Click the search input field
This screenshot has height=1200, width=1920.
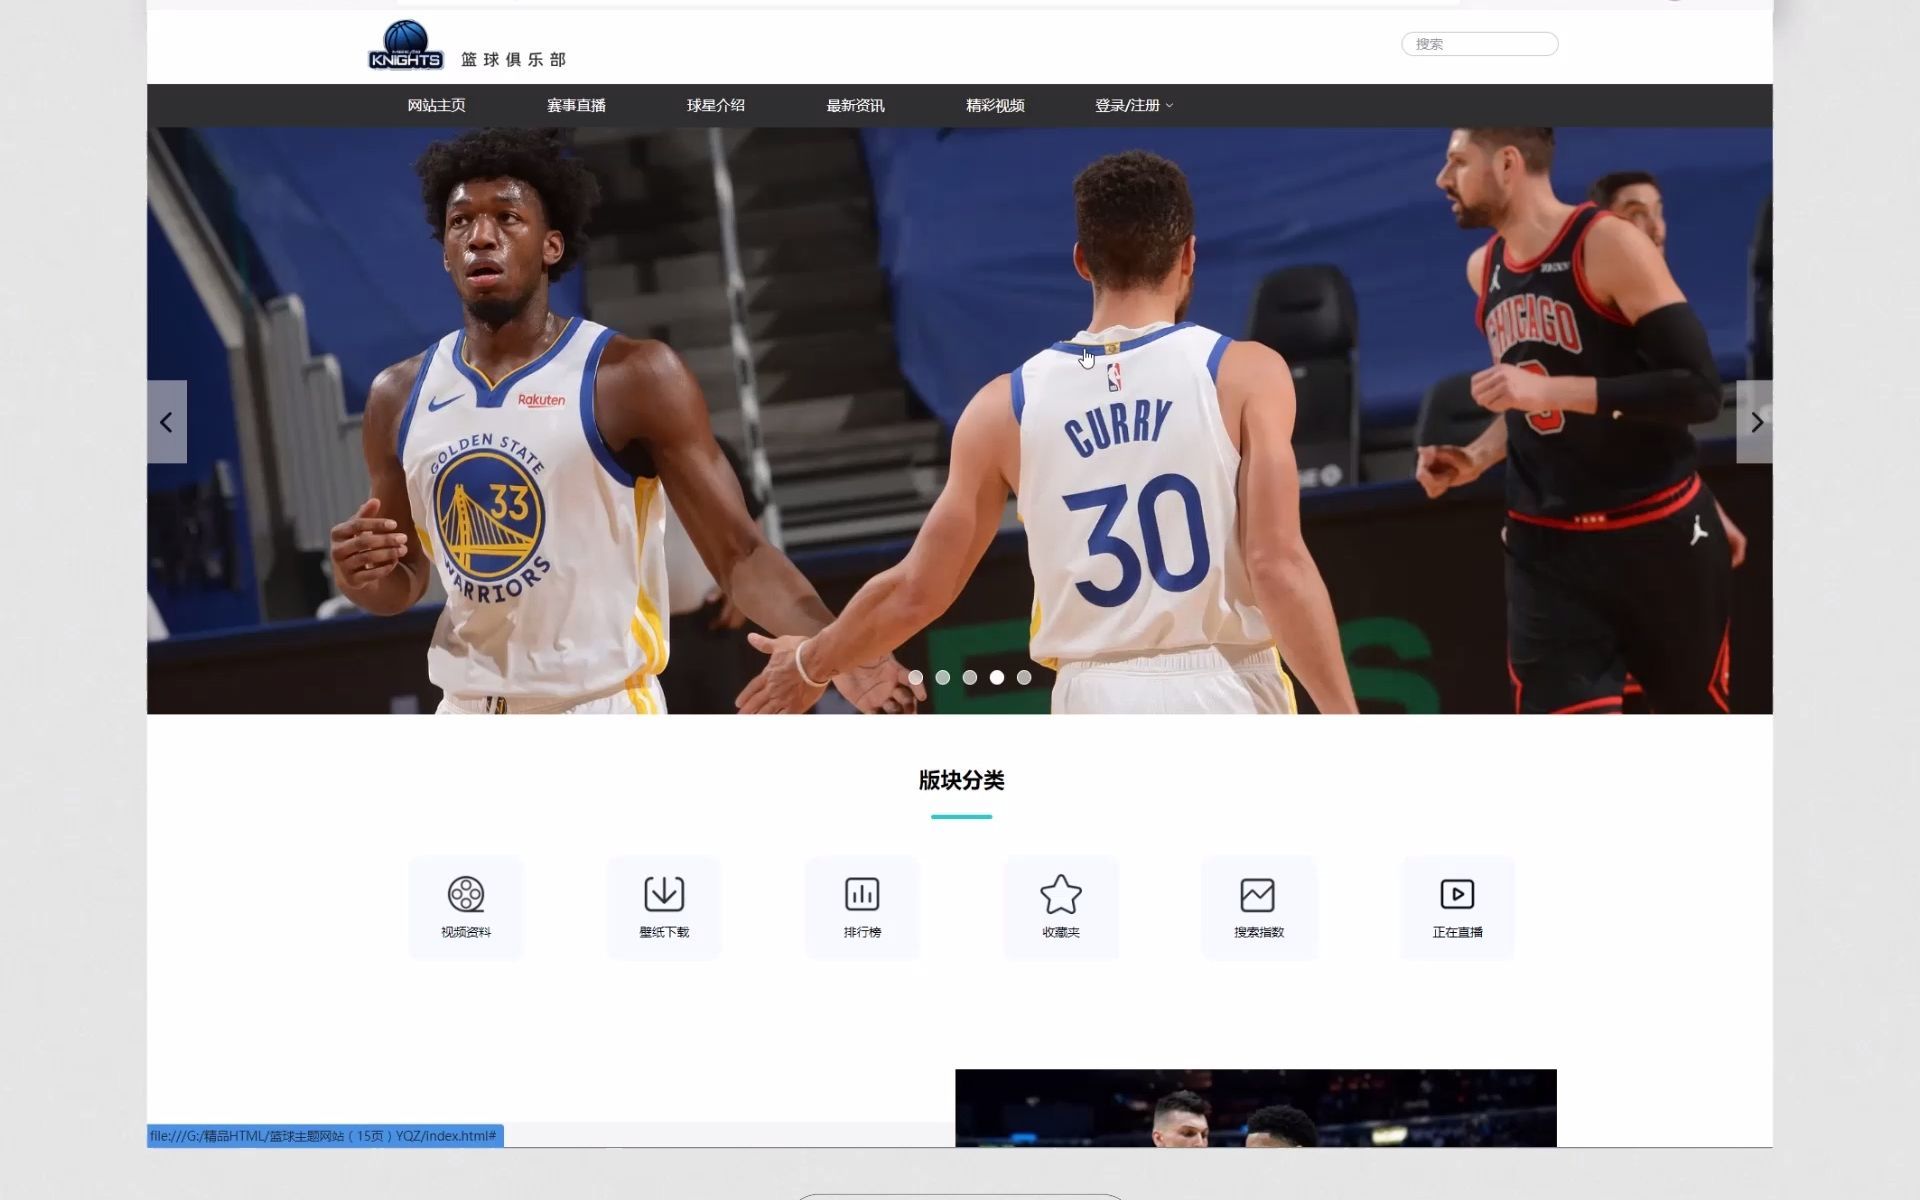(1479, 44)
